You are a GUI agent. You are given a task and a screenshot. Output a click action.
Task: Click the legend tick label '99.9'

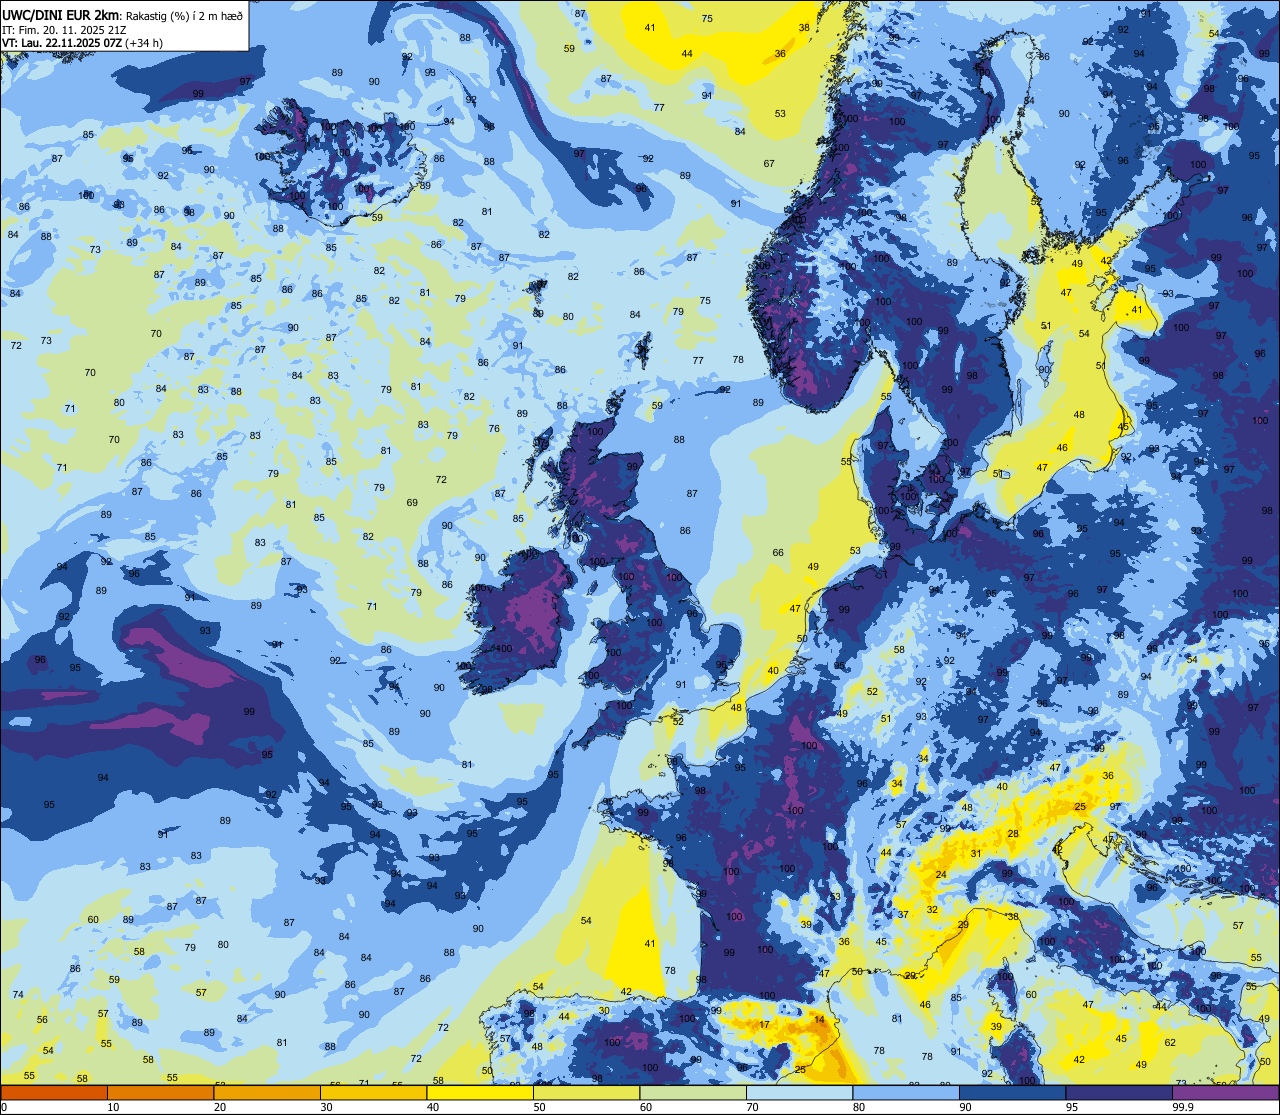point(1183,1107)
